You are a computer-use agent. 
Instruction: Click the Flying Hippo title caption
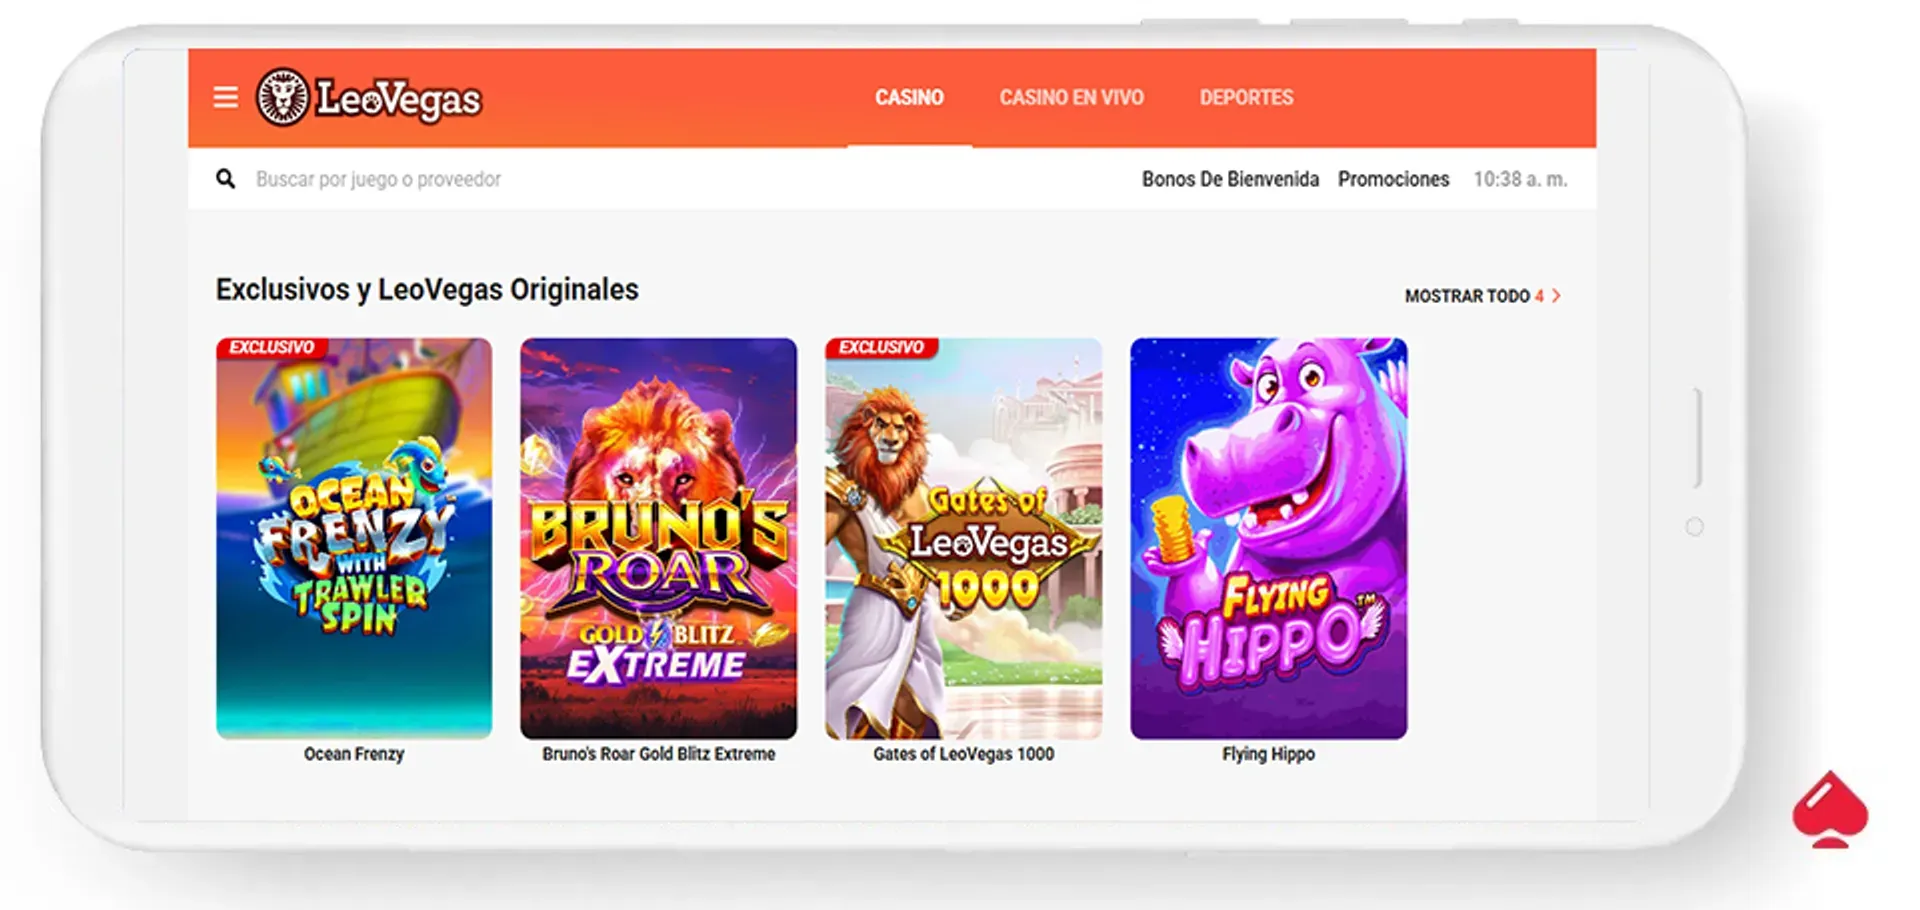(x=1268, y=754)
